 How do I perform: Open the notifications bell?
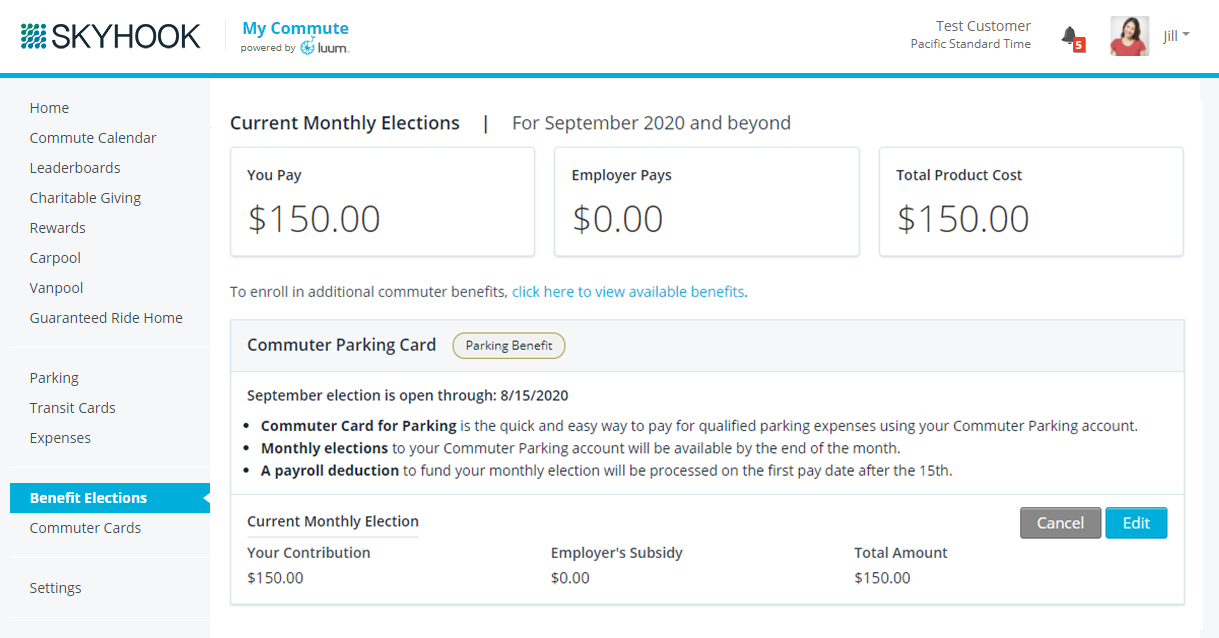coord(1070,37)
